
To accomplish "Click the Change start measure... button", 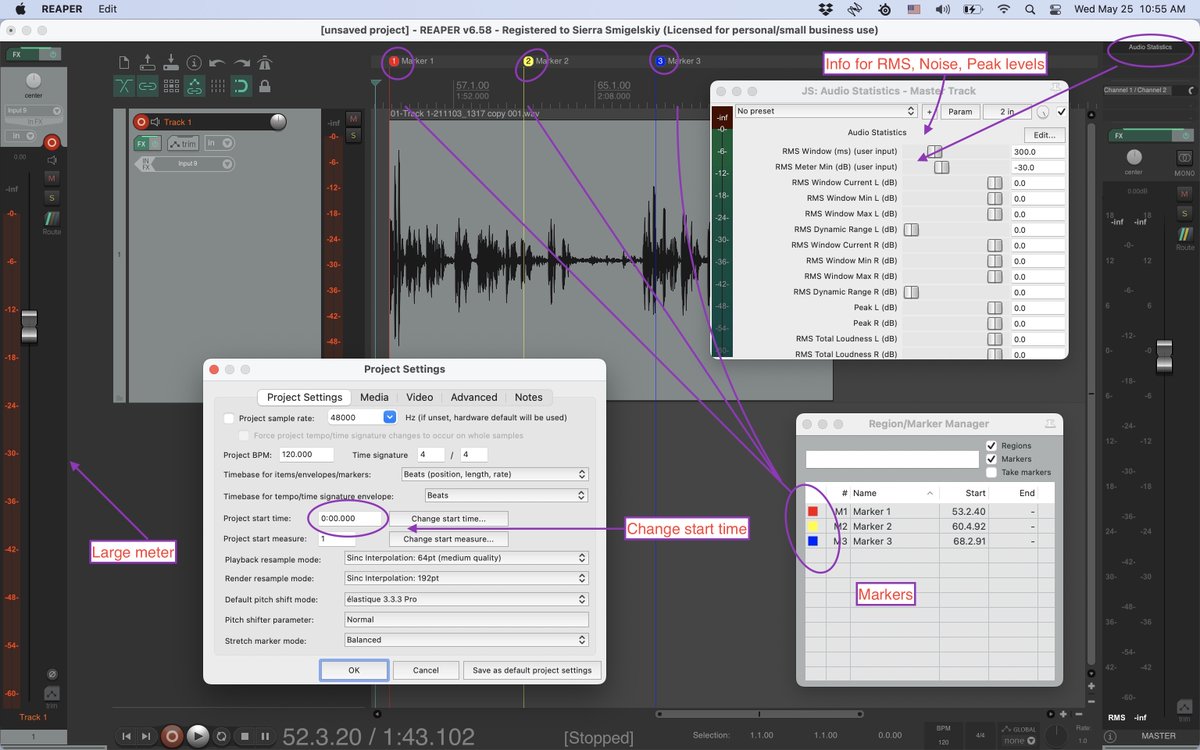I will coord(448,539).
